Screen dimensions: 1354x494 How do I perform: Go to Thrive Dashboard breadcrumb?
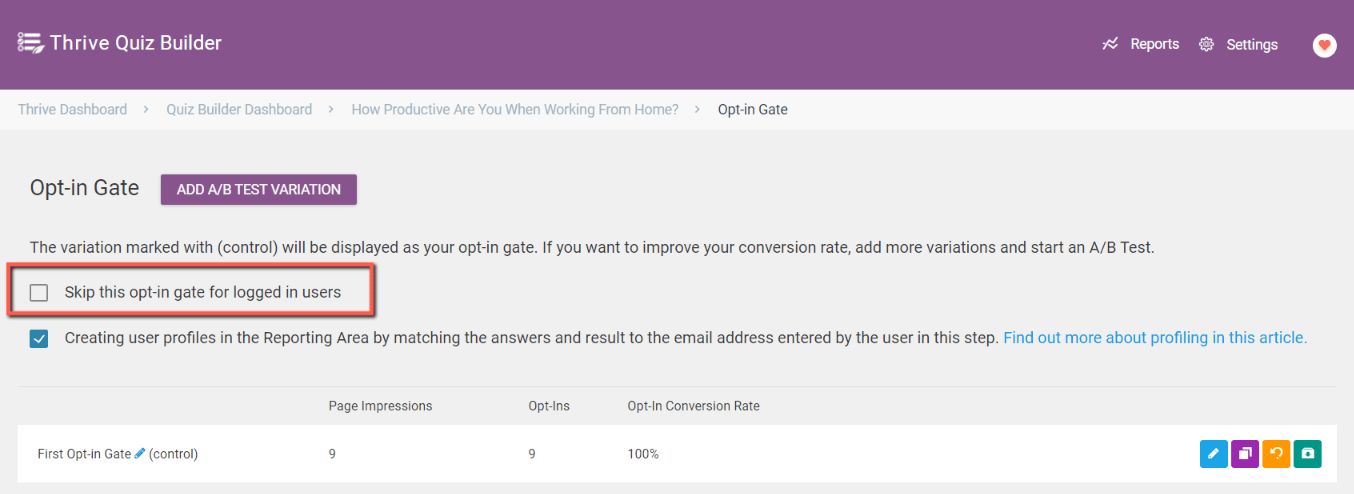72,110
